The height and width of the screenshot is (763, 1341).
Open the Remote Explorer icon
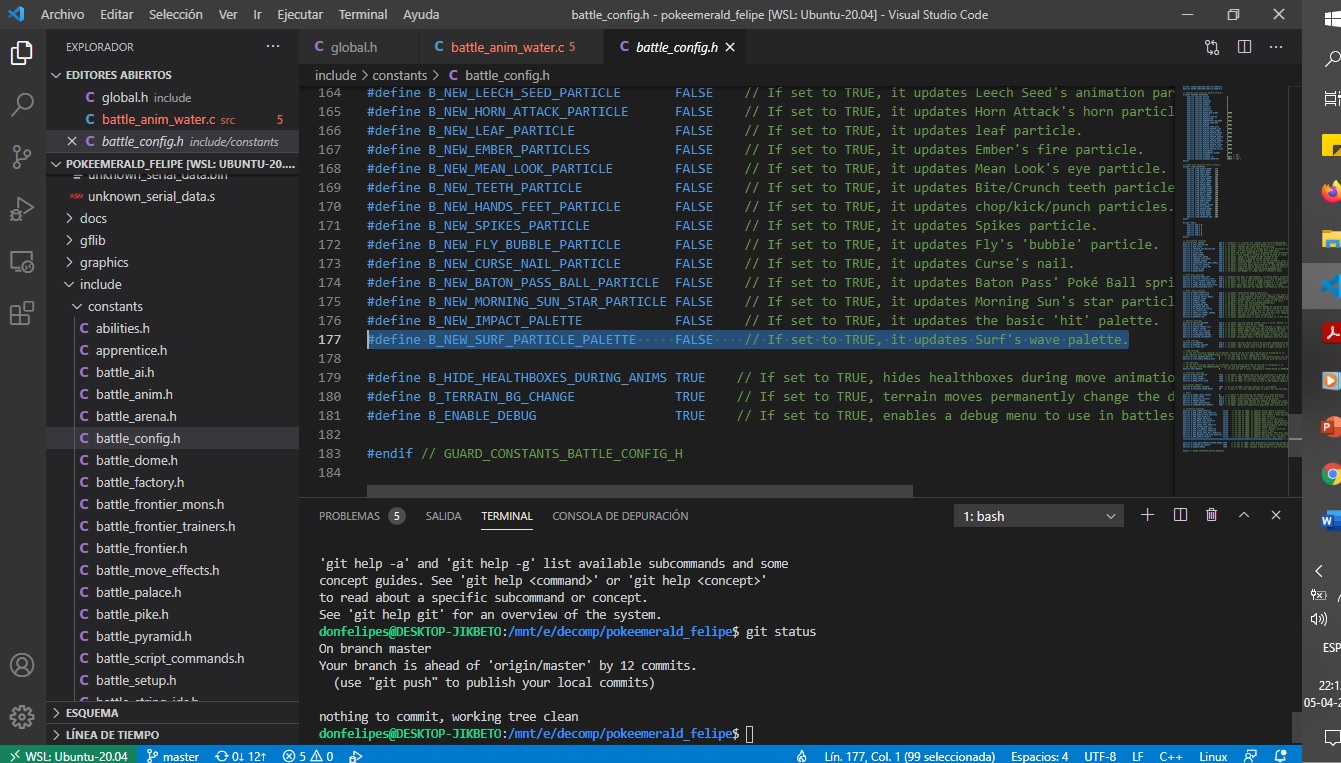[22, 261]
